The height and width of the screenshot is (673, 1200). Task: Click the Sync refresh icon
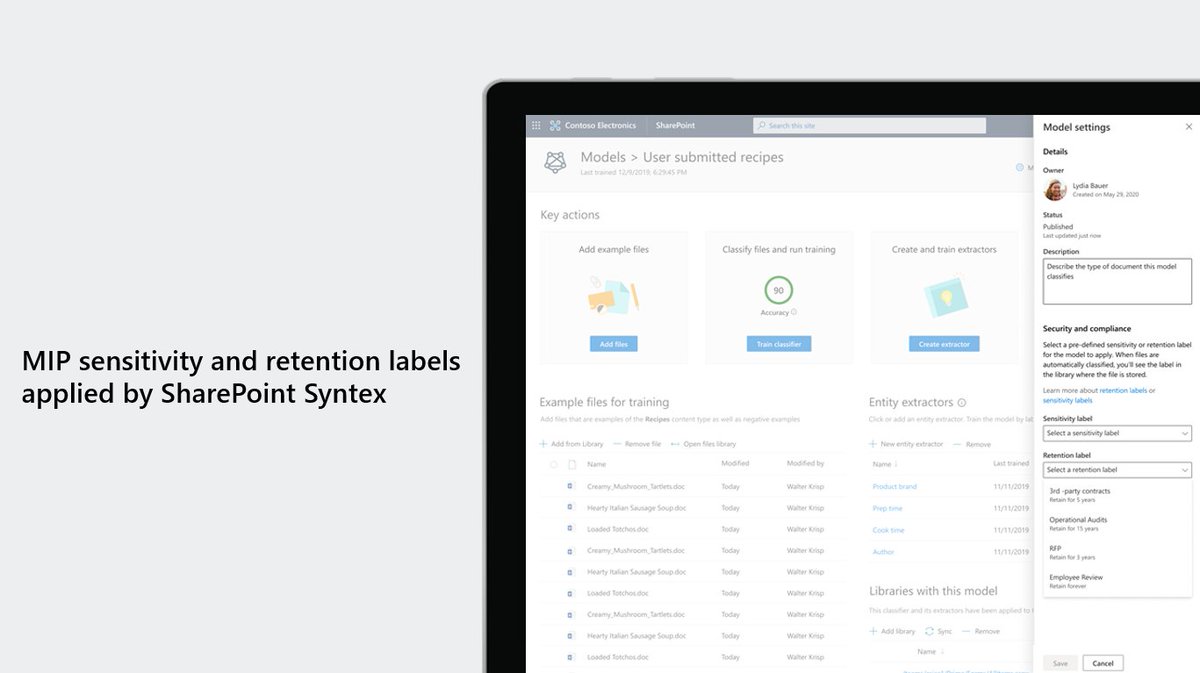(929, 631)
